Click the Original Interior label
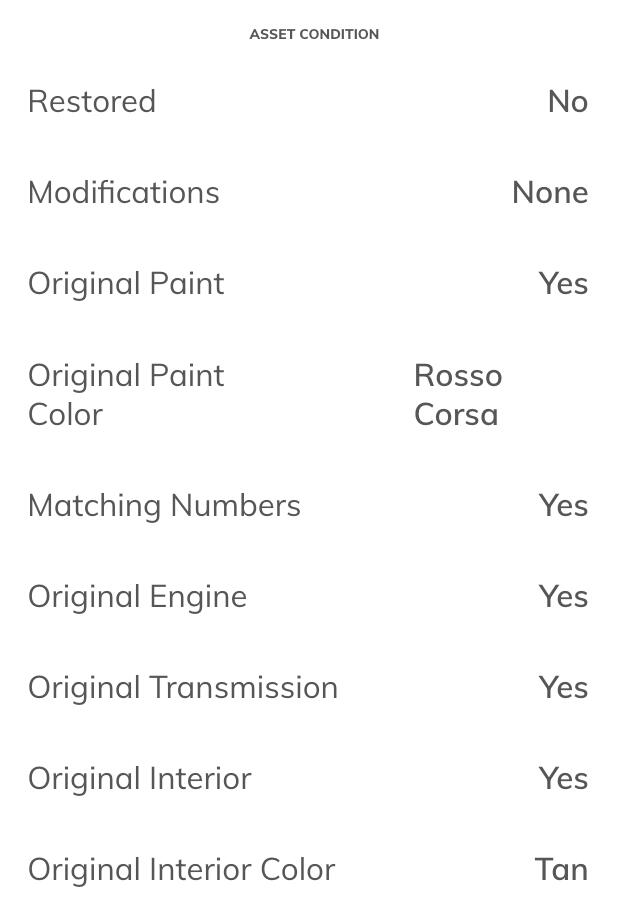The image size is (642, 905). tap(140, 778)
